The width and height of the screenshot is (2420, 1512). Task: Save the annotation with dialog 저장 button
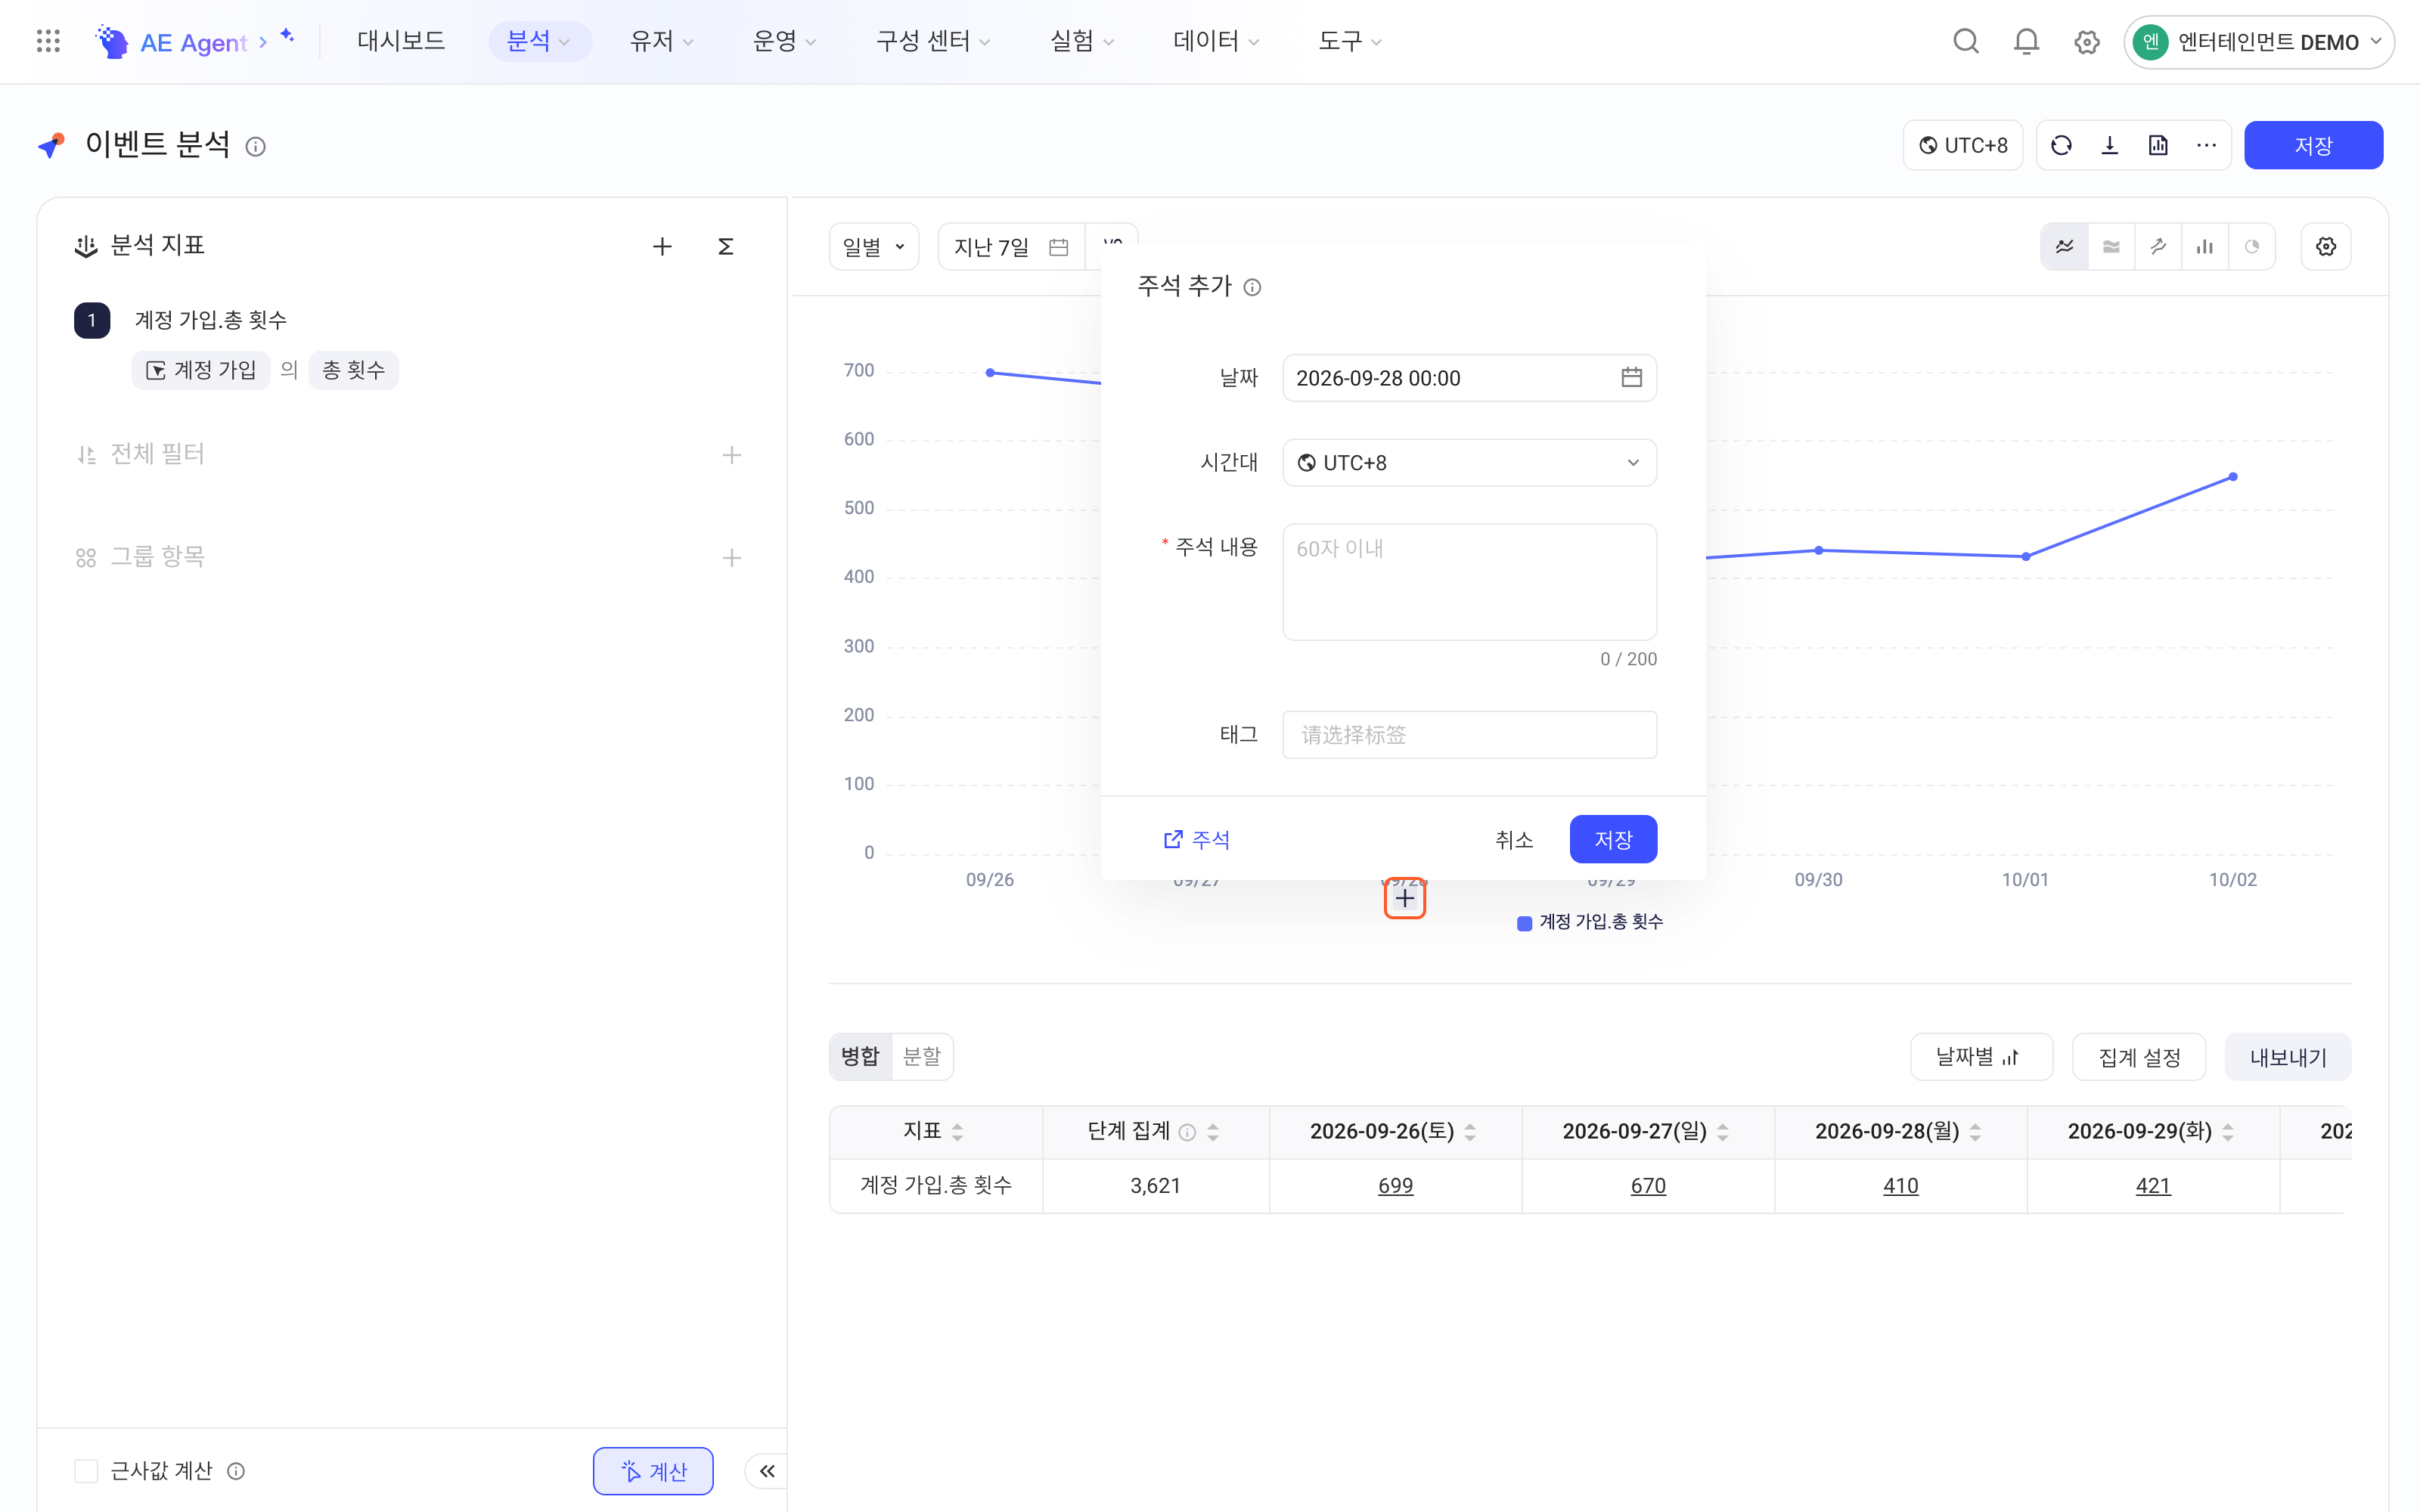[x=1613, y=839]
